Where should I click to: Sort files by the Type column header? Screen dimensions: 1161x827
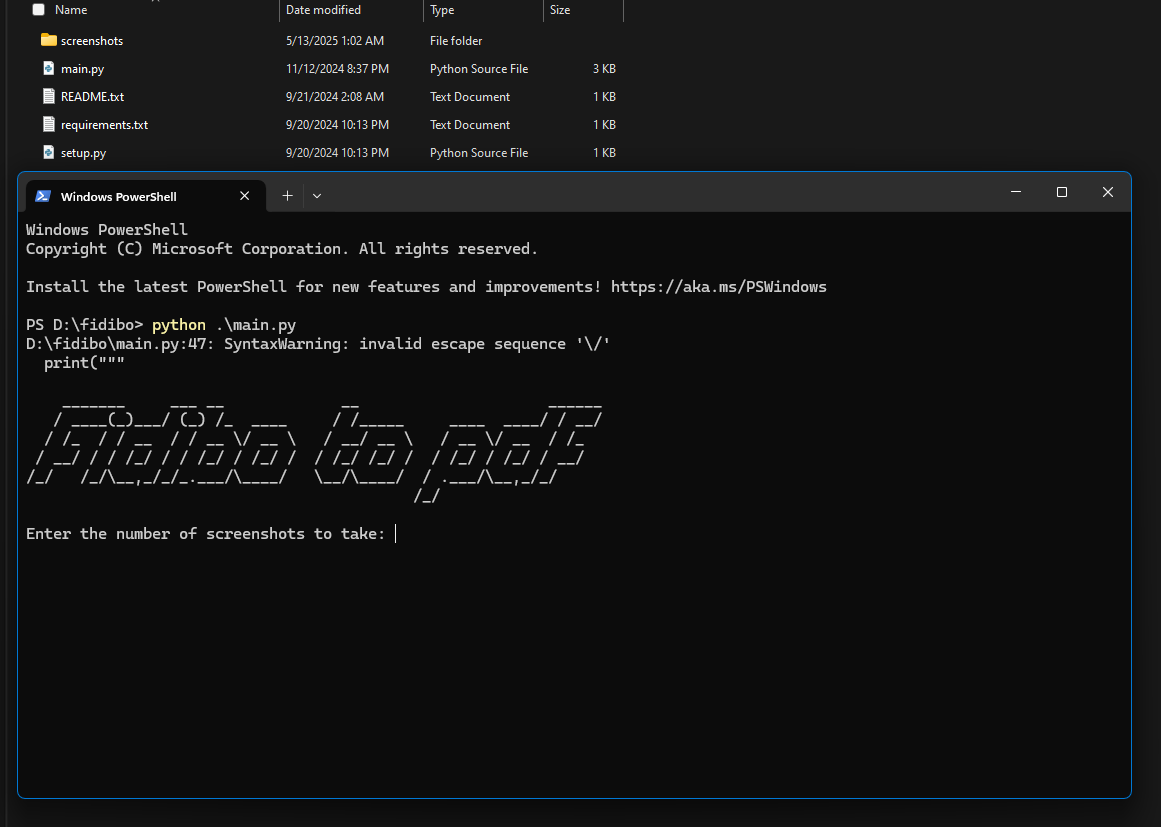click(x=441, y=9)
